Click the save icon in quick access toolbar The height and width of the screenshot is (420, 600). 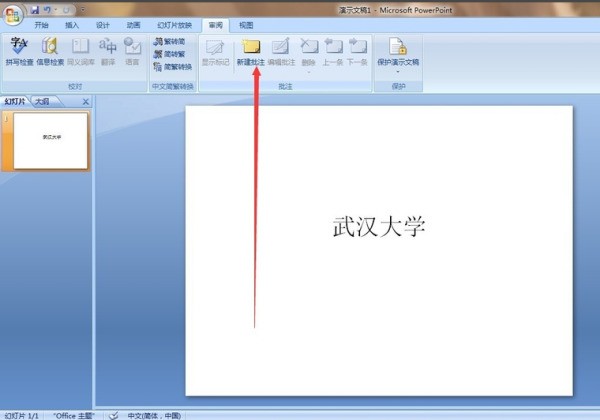pos(34,9)
